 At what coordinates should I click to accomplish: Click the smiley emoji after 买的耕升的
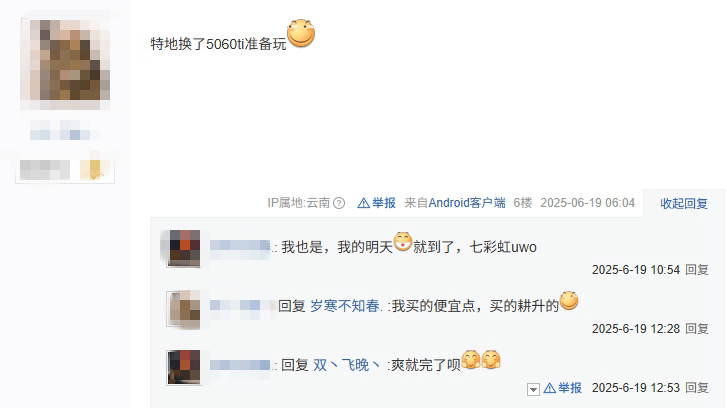pyautogui.click(x=569, y=300)
